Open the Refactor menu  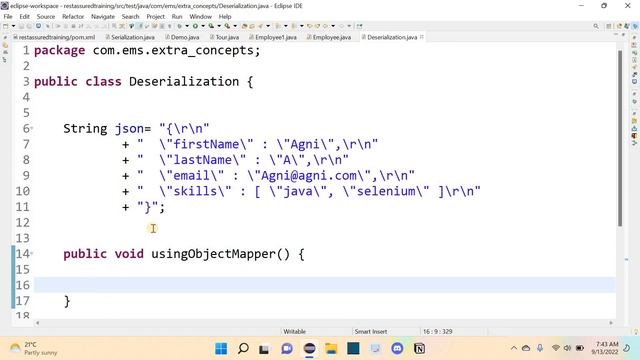73,16
